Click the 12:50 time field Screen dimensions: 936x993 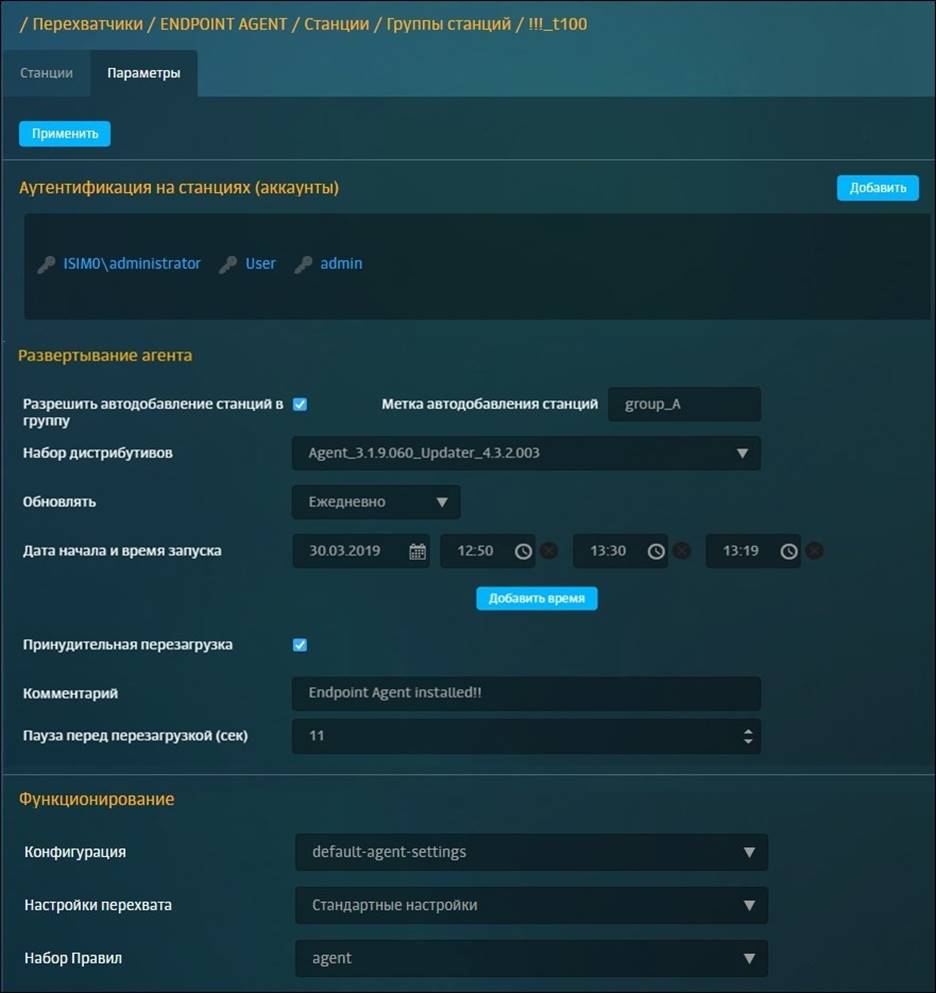[488, 551]
